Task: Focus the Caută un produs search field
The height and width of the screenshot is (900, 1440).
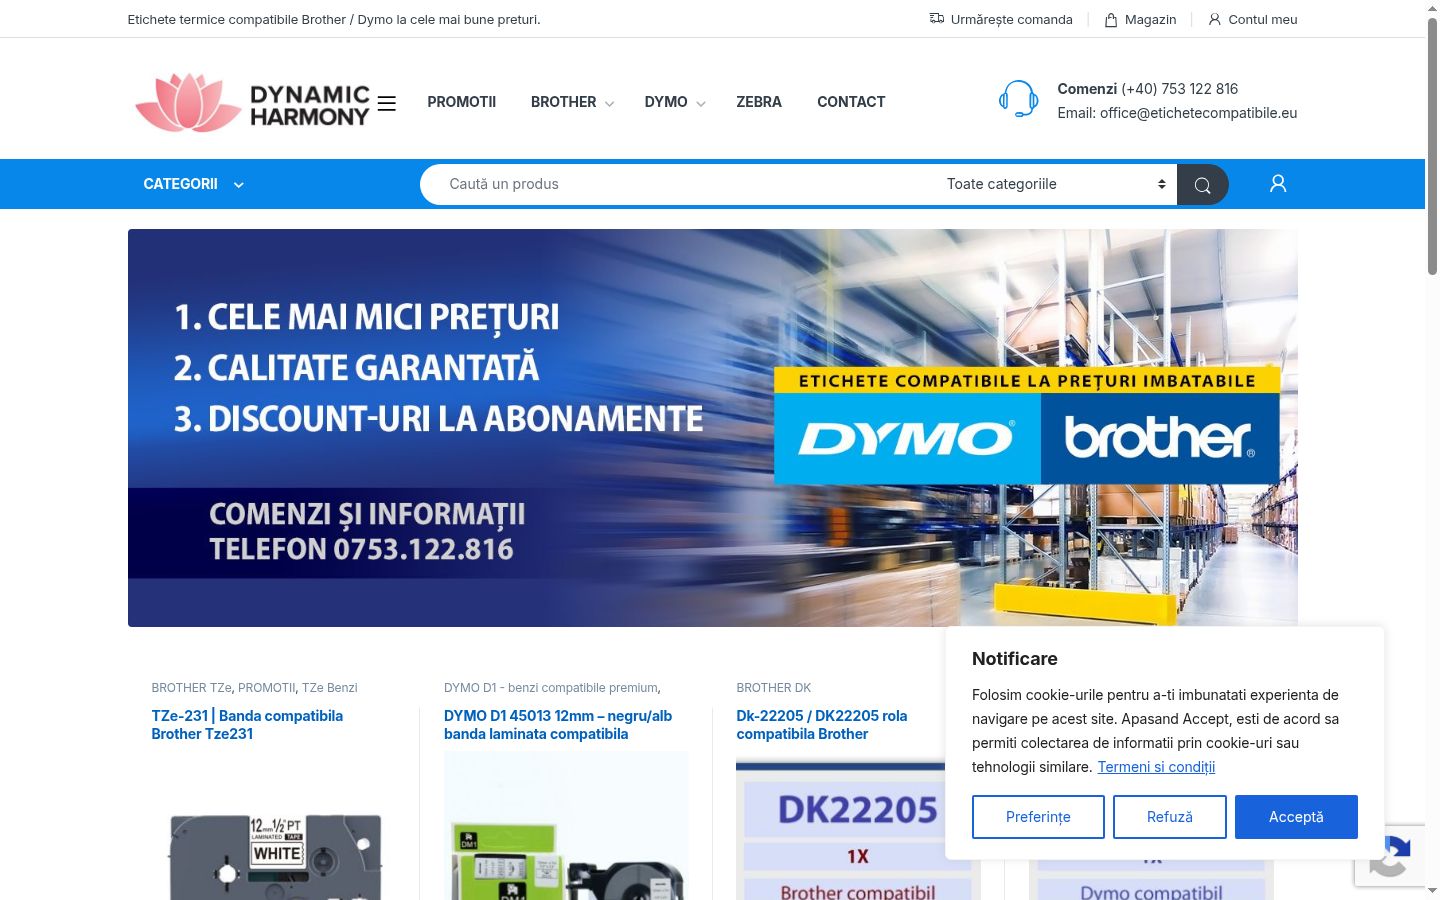Action: coord(680,184)
